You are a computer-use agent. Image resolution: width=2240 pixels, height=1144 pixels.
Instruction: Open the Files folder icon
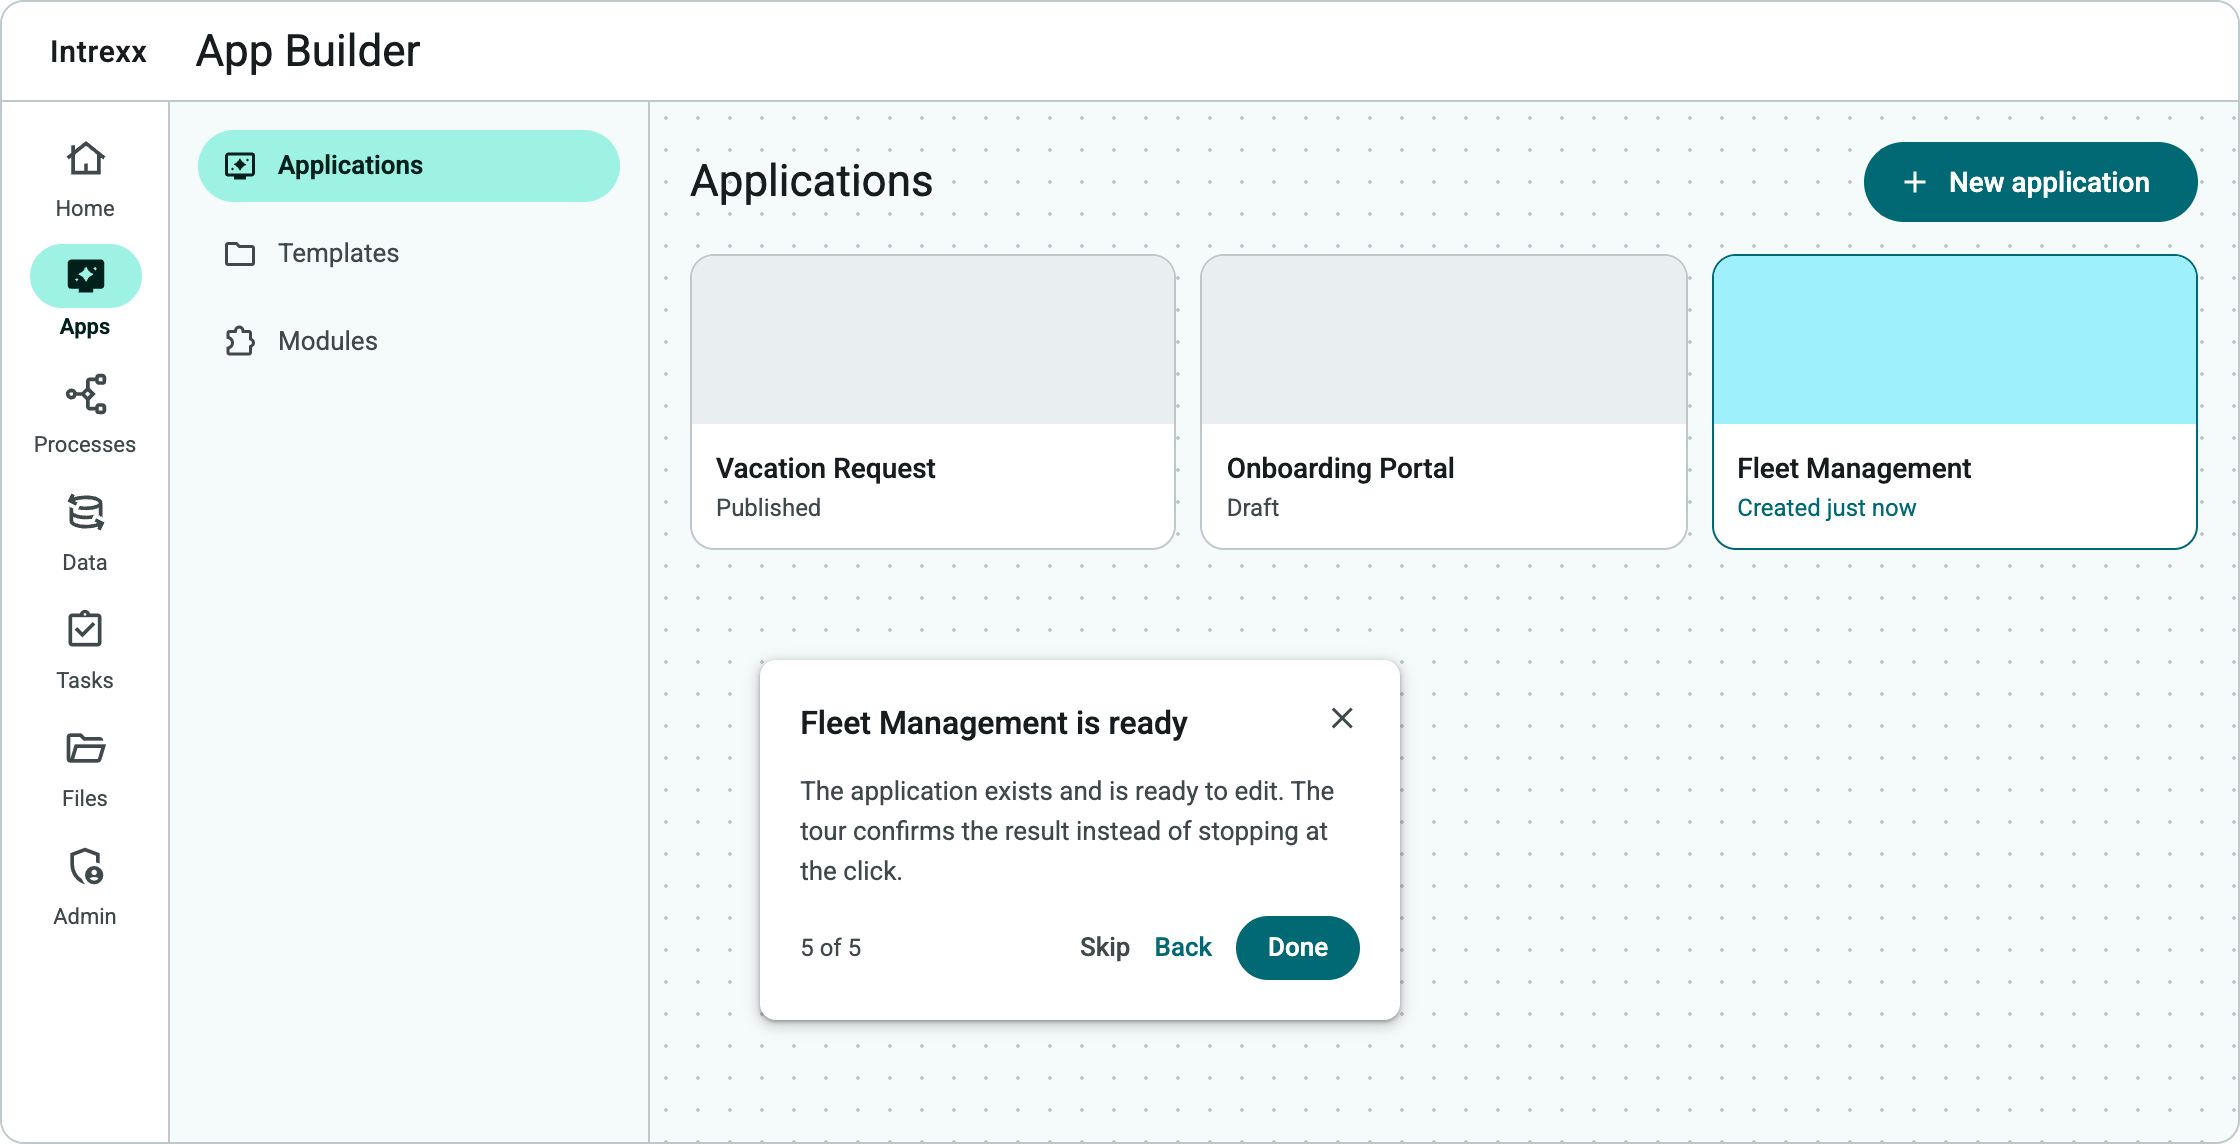coord(85,748)
